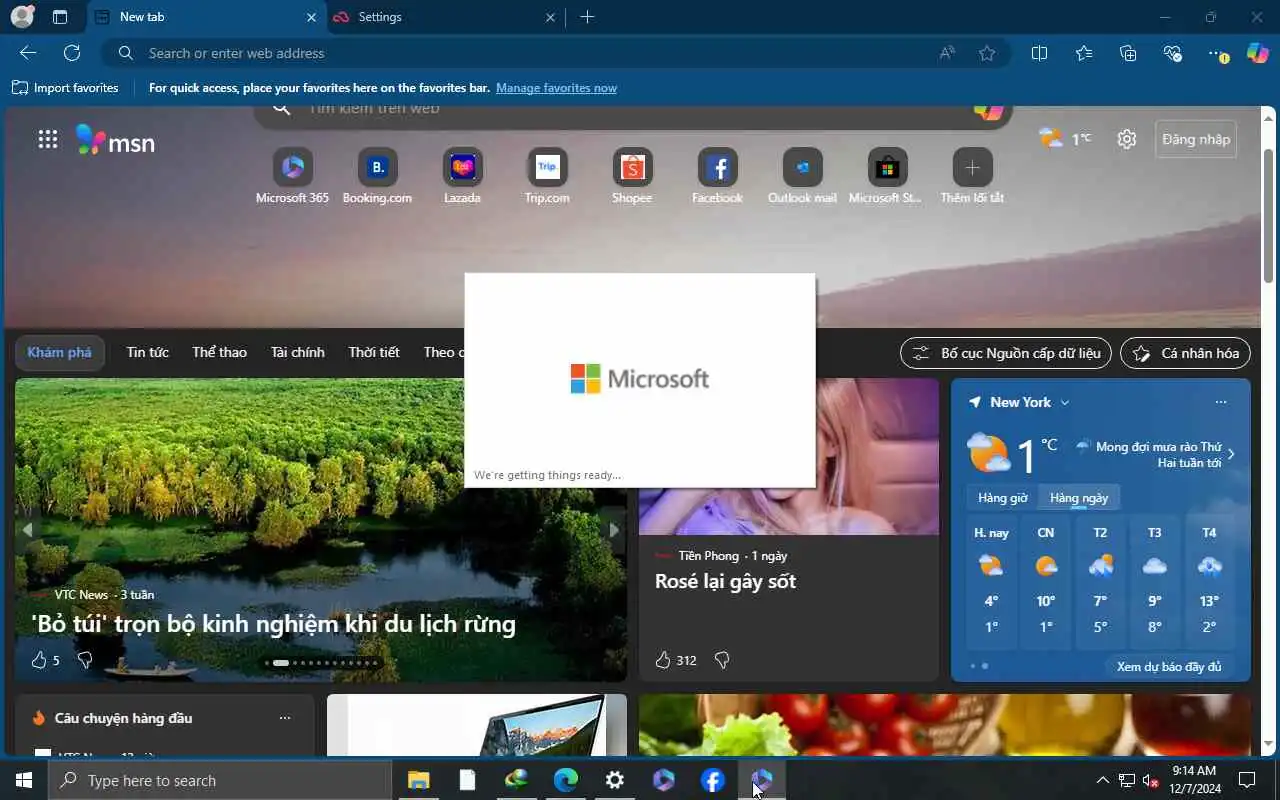Open Browser essentials heart icon

click(1173, 53)
